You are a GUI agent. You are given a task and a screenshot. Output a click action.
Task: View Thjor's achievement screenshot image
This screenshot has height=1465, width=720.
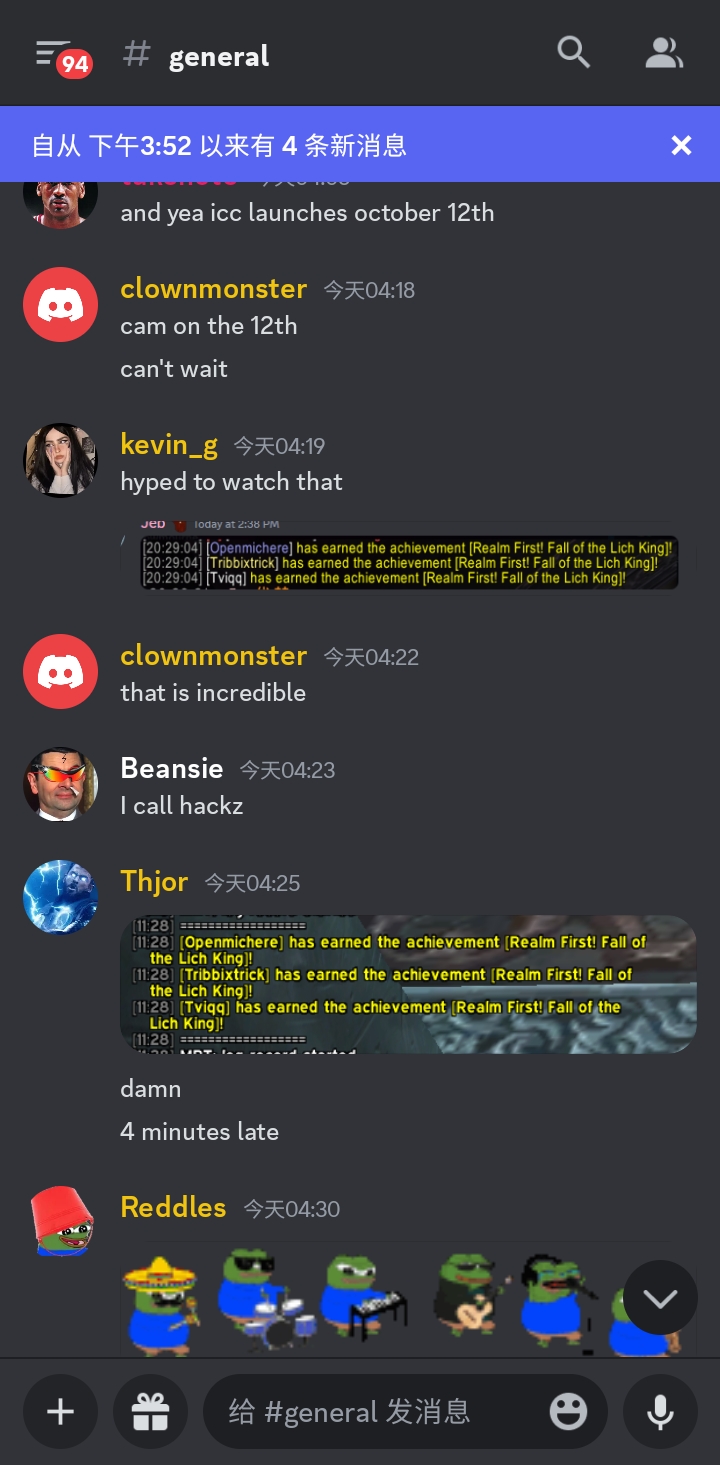point(408,984)
